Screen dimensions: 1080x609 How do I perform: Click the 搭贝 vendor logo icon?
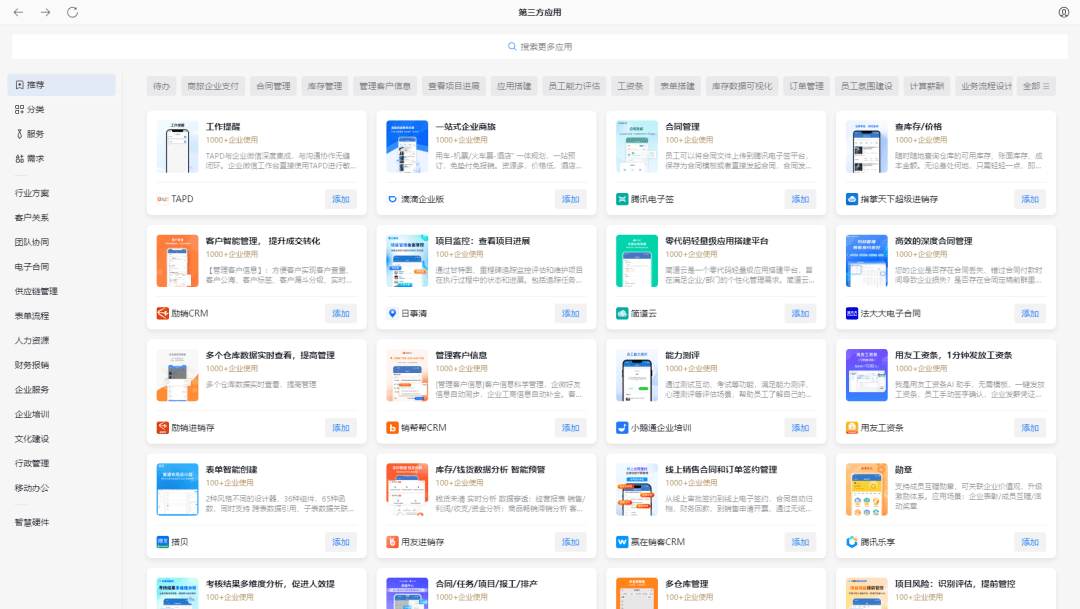[163, 542]
